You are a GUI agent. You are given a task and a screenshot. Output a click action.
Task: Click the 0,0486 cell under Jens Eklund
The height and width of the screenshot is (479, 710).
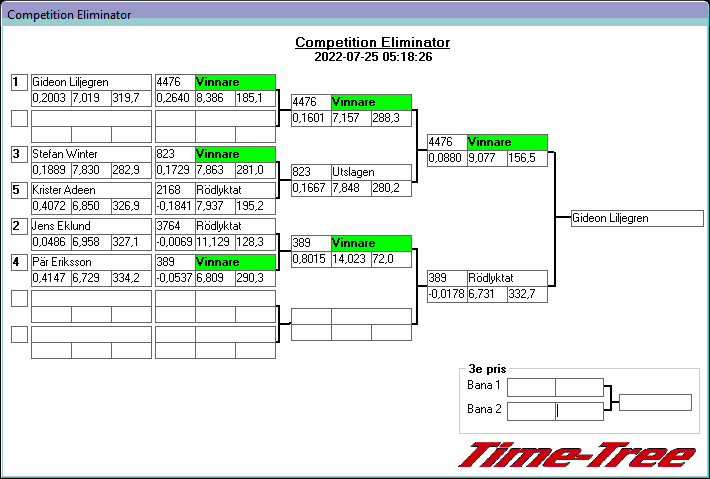51,242
